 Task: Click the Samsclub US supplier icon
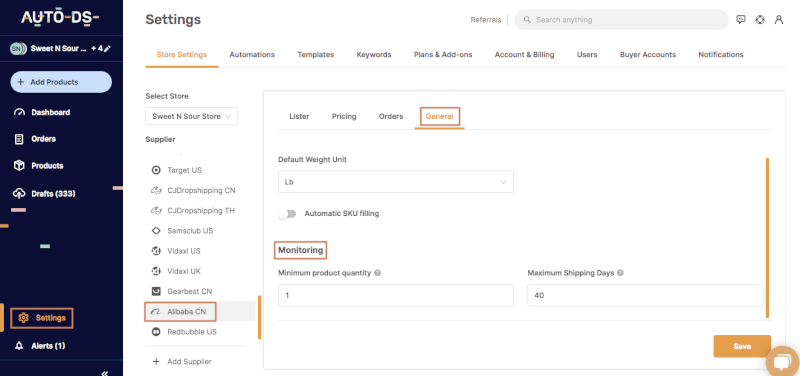click(x=157, y=231)
